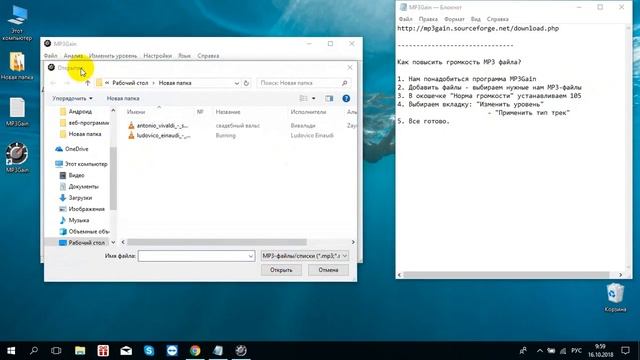Screen dimensions: 640x360
Task: Click the search magnifier in dialog
Action: coord(344,83)
